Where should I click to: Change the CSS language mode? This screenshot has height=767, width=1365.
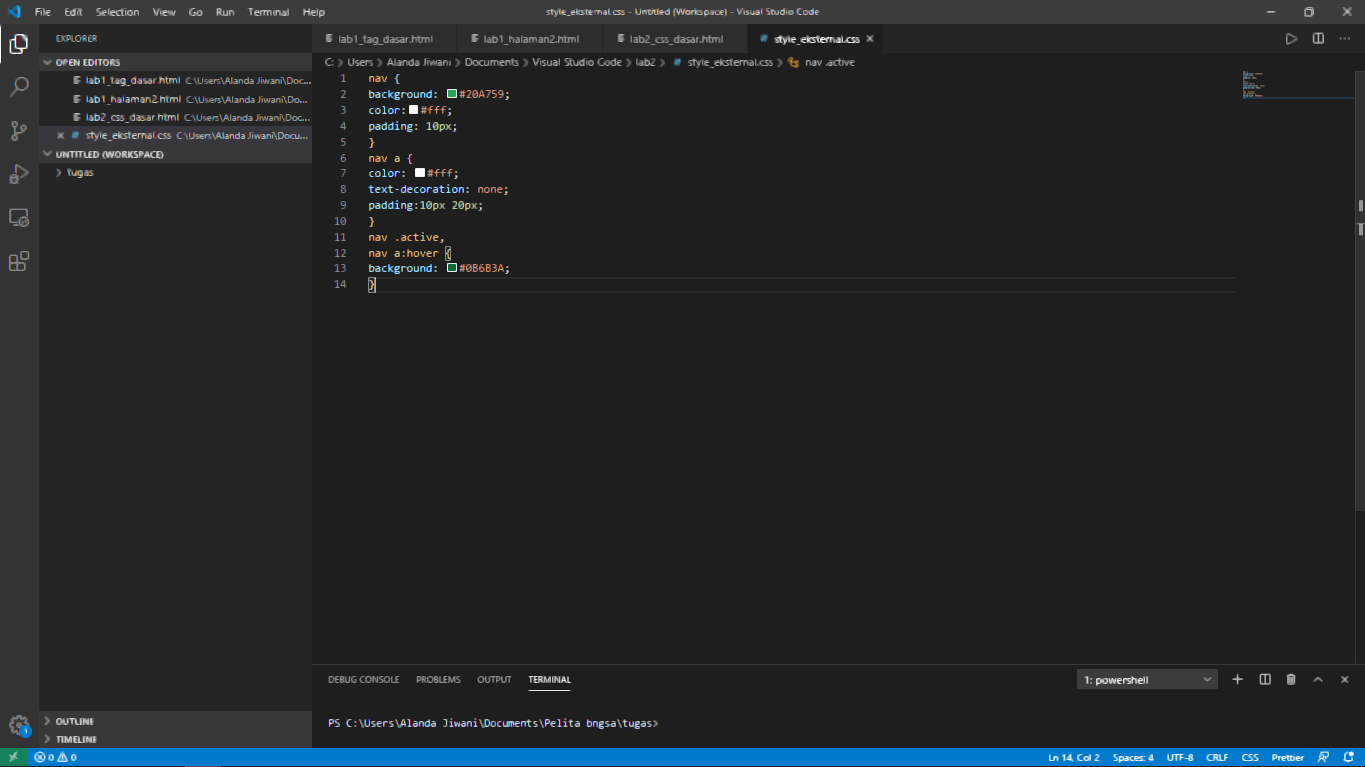(1250, 758)
